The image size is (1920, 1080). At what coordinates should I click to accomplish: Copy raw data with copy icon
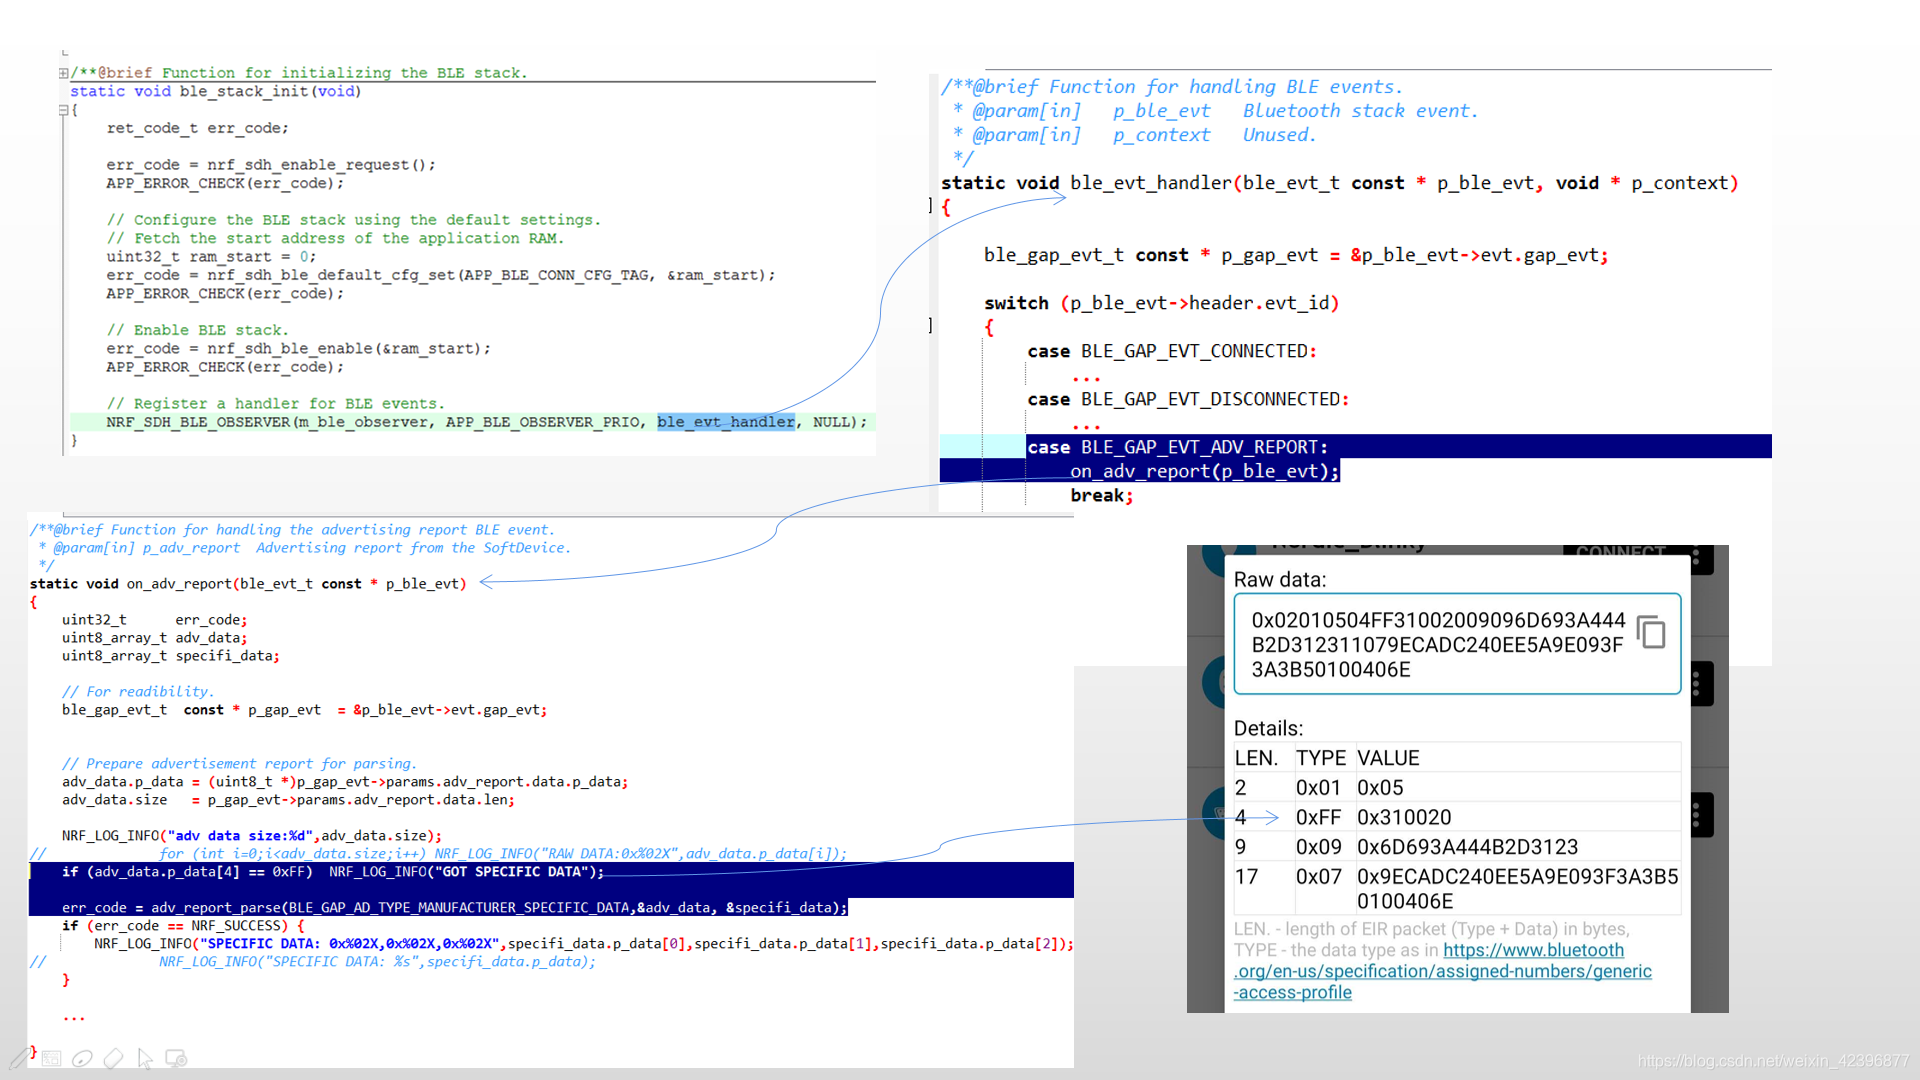pyautogui.click(x=1651, y=632)
